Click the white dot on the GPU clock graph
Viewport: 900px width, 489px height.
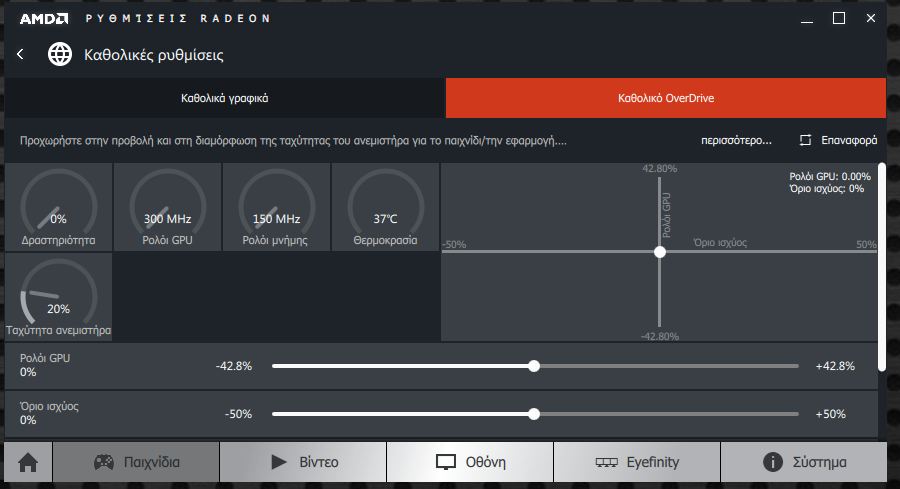[660, 251]
